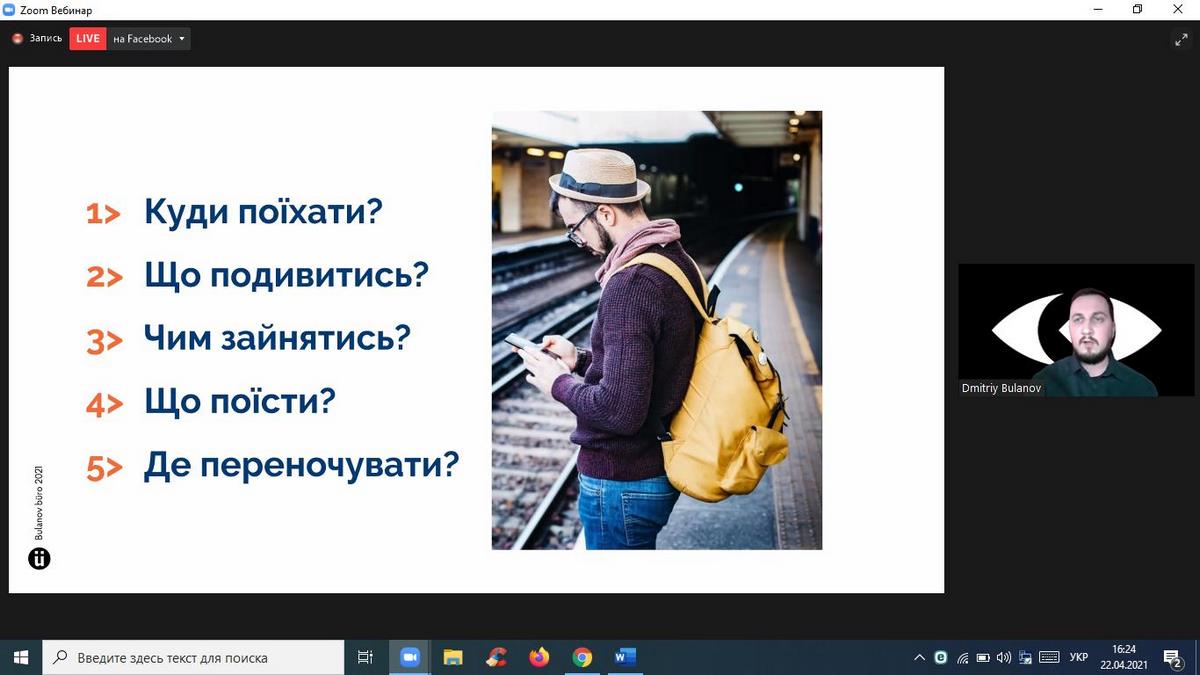
Task: Switch to Microsoft Word in the taskbar
Action: click(625, 657)
